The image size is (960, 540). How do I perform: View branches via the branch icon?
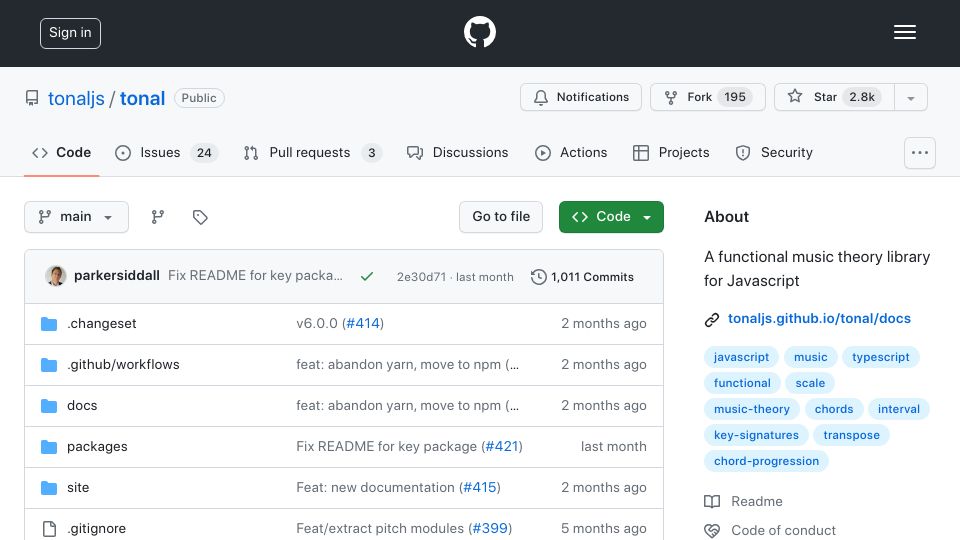pyautogui.click(x=158, y=217)
